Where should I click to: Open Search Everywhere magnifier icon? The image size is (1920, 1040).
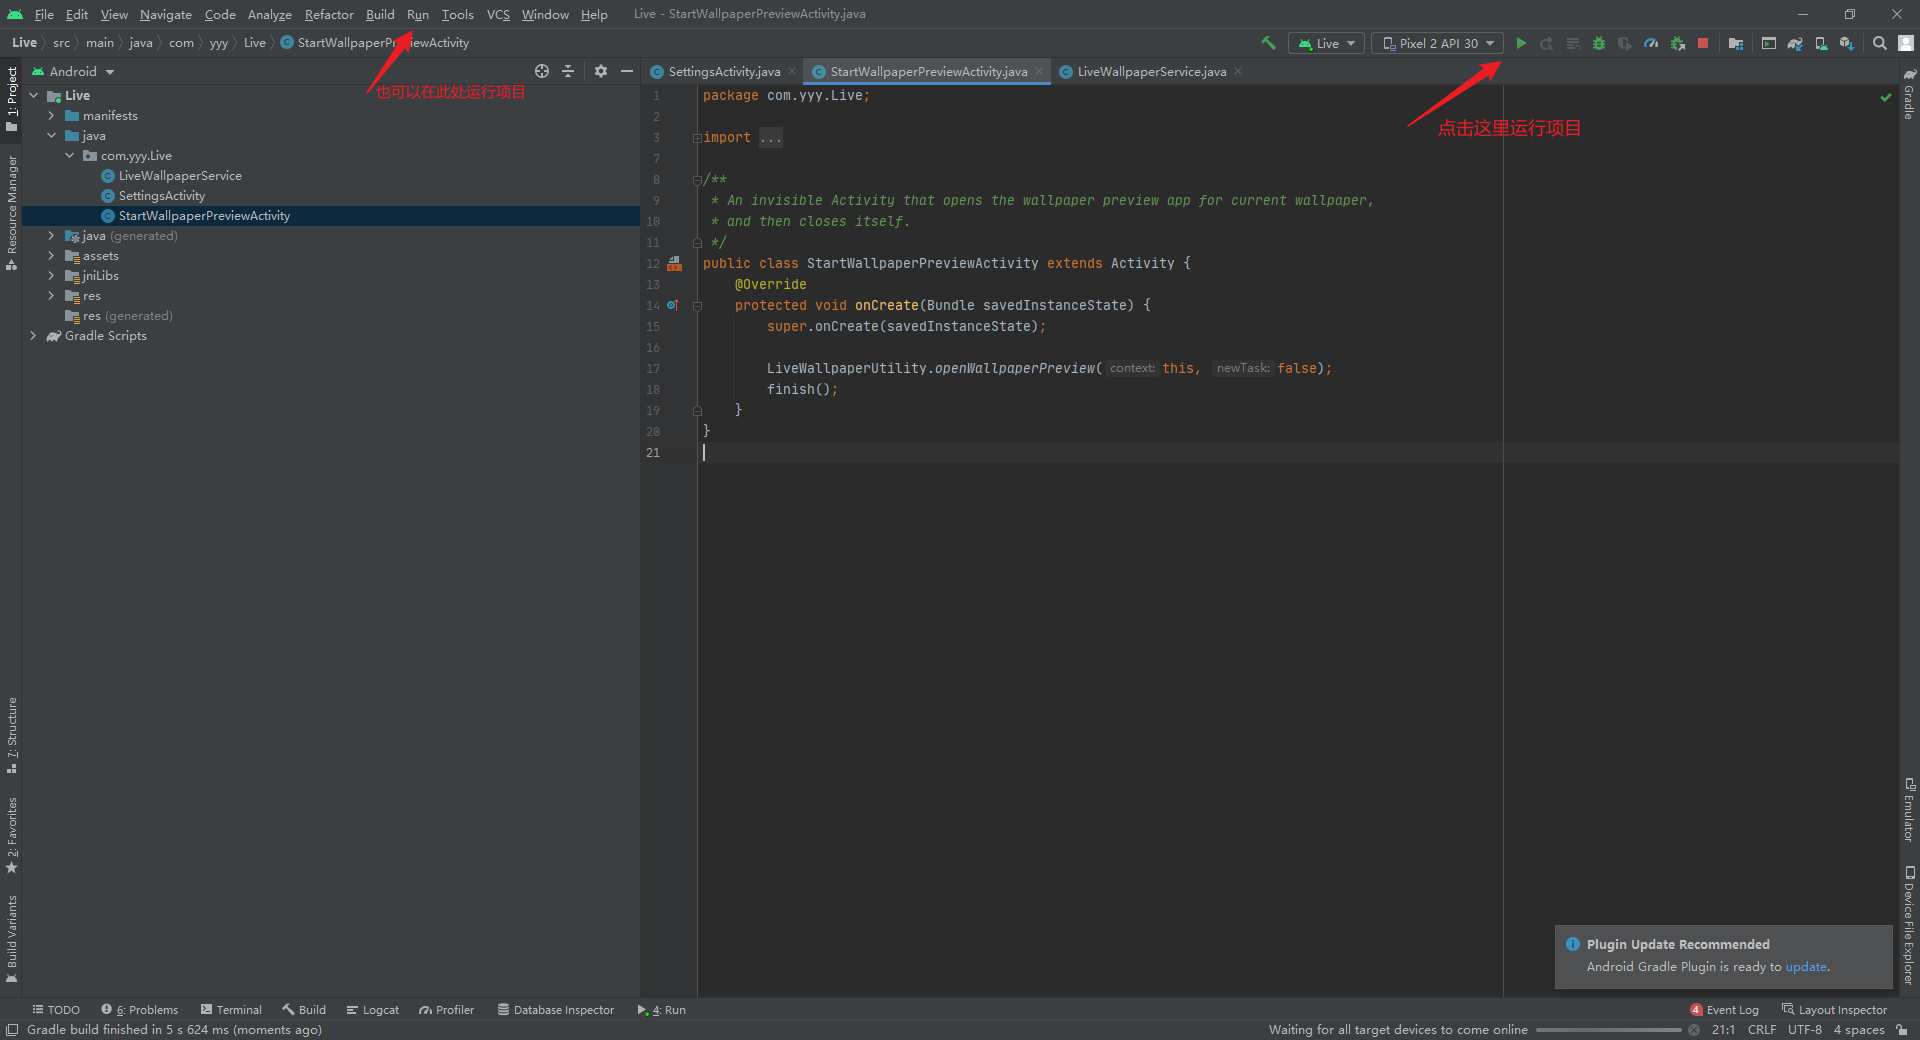(x=1880, y=43)
